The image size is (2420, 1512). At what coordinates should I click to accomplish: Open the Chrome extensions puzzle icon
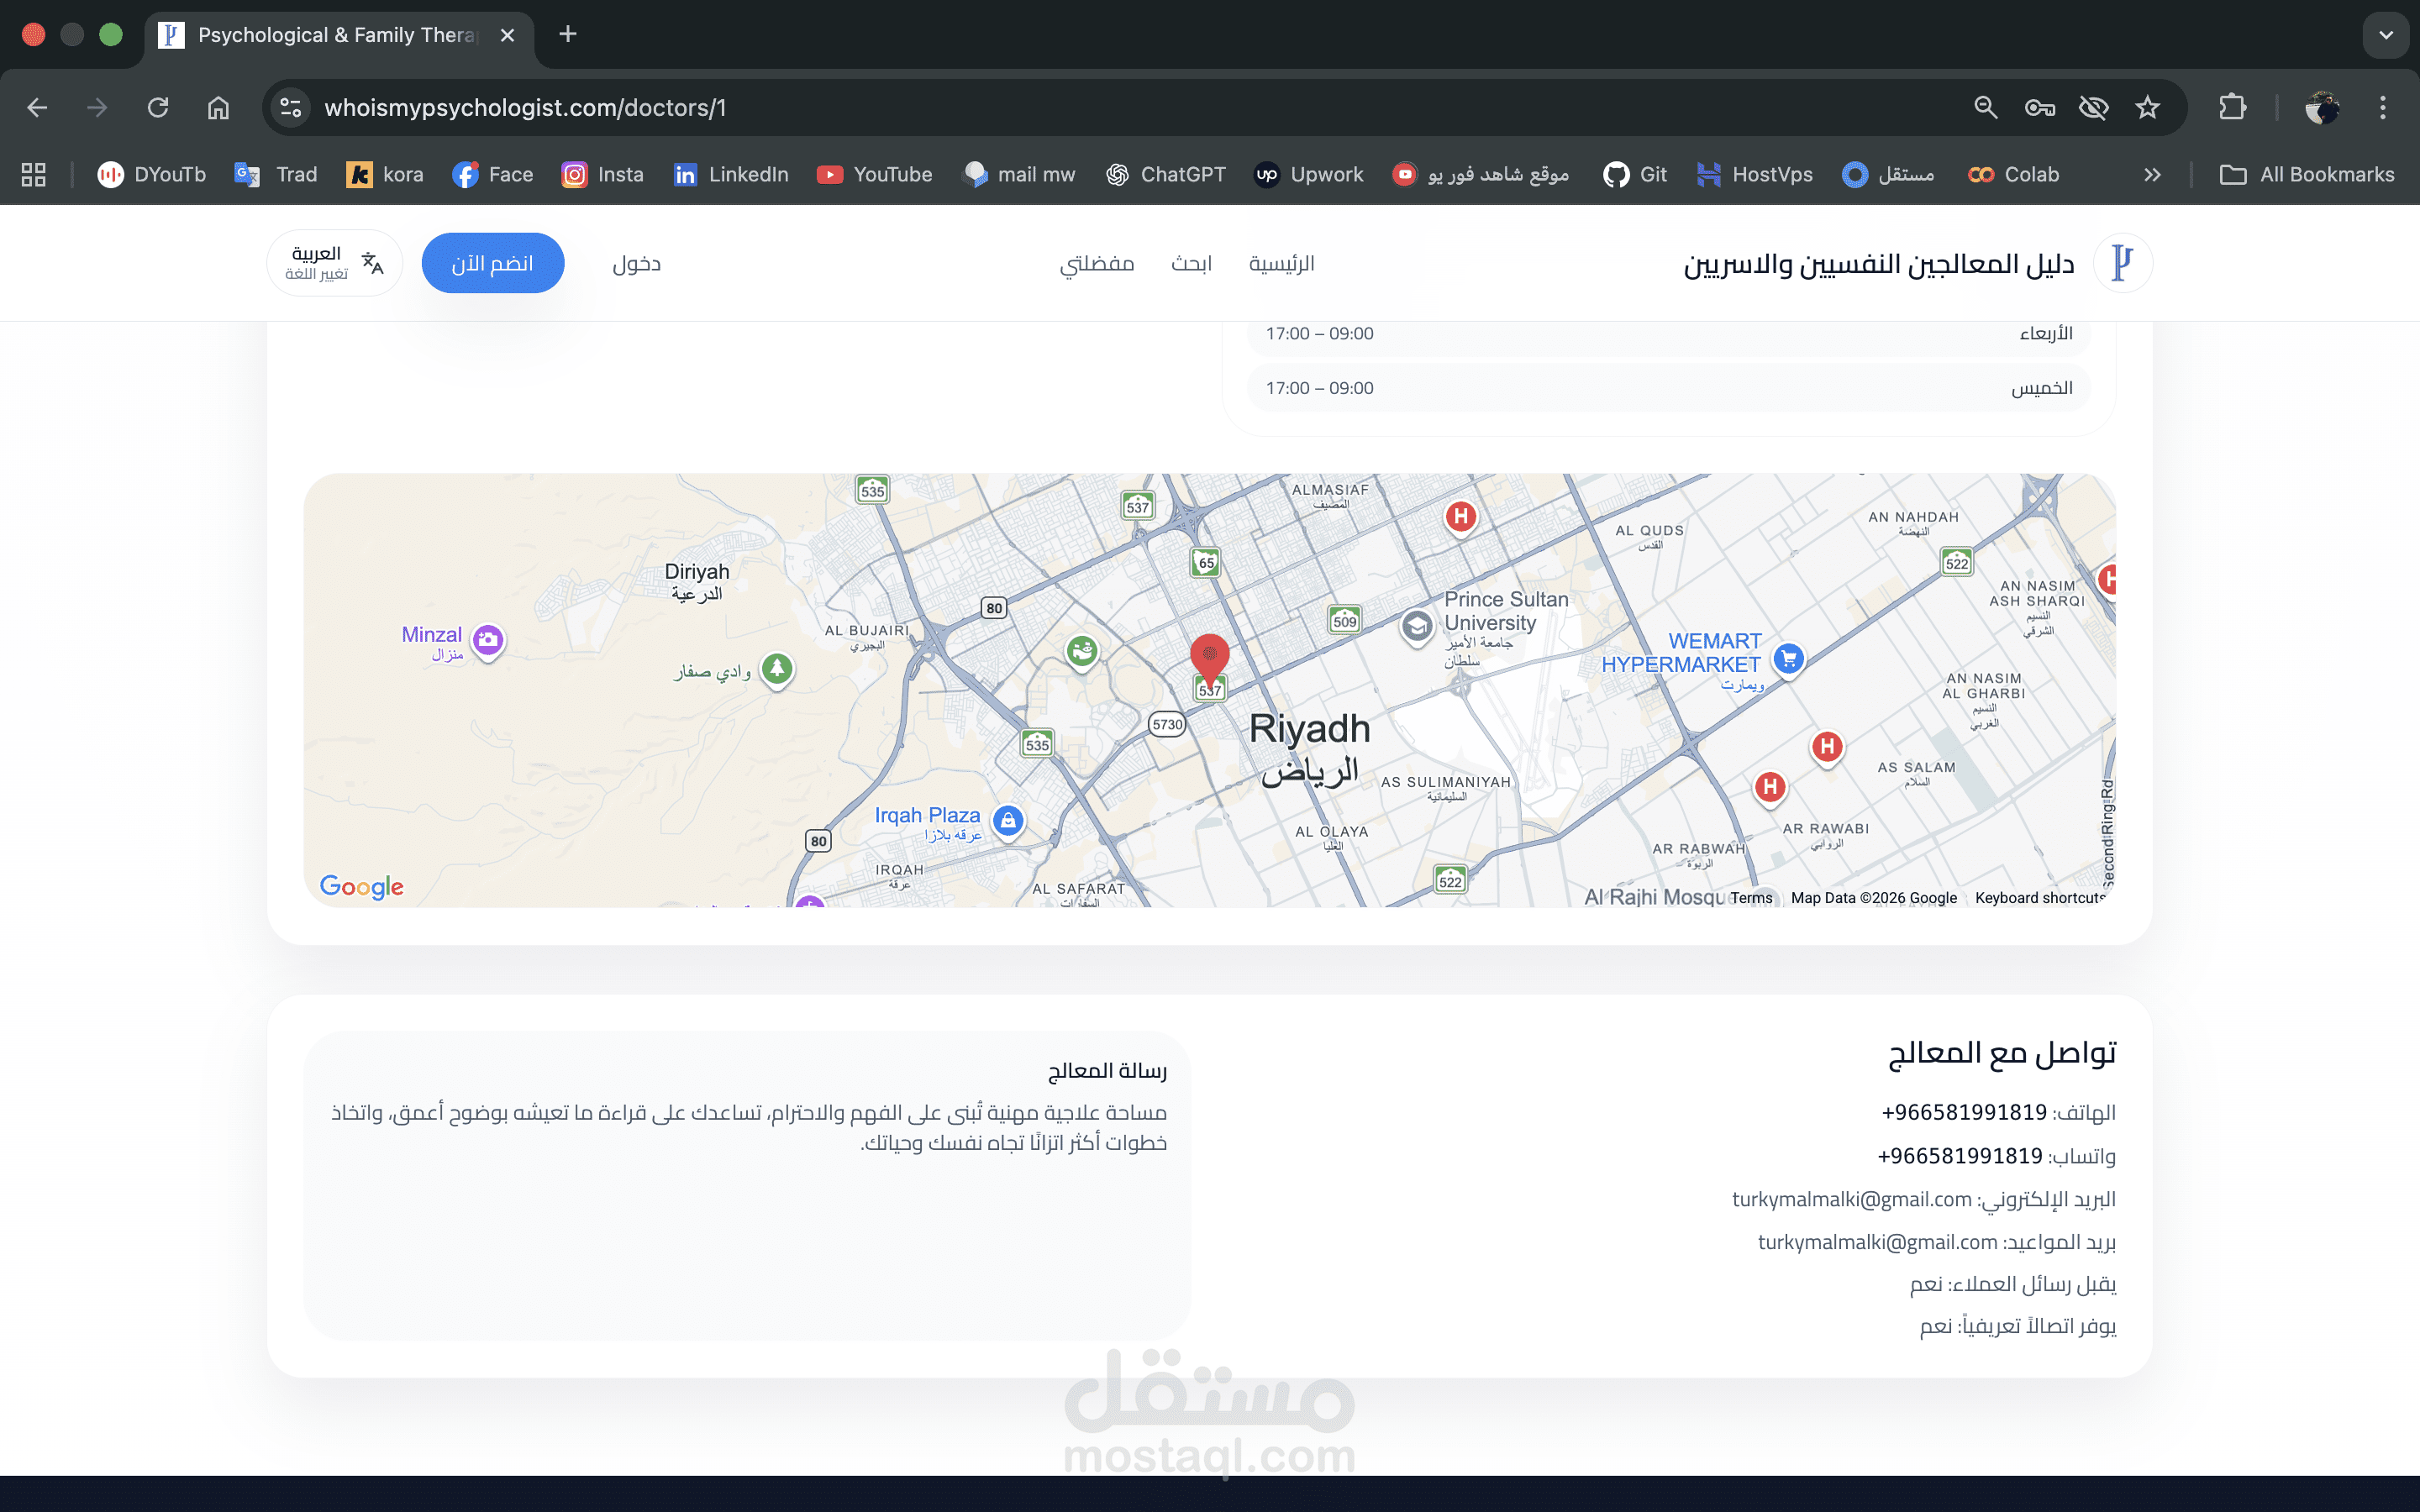tap(2232, 108)
